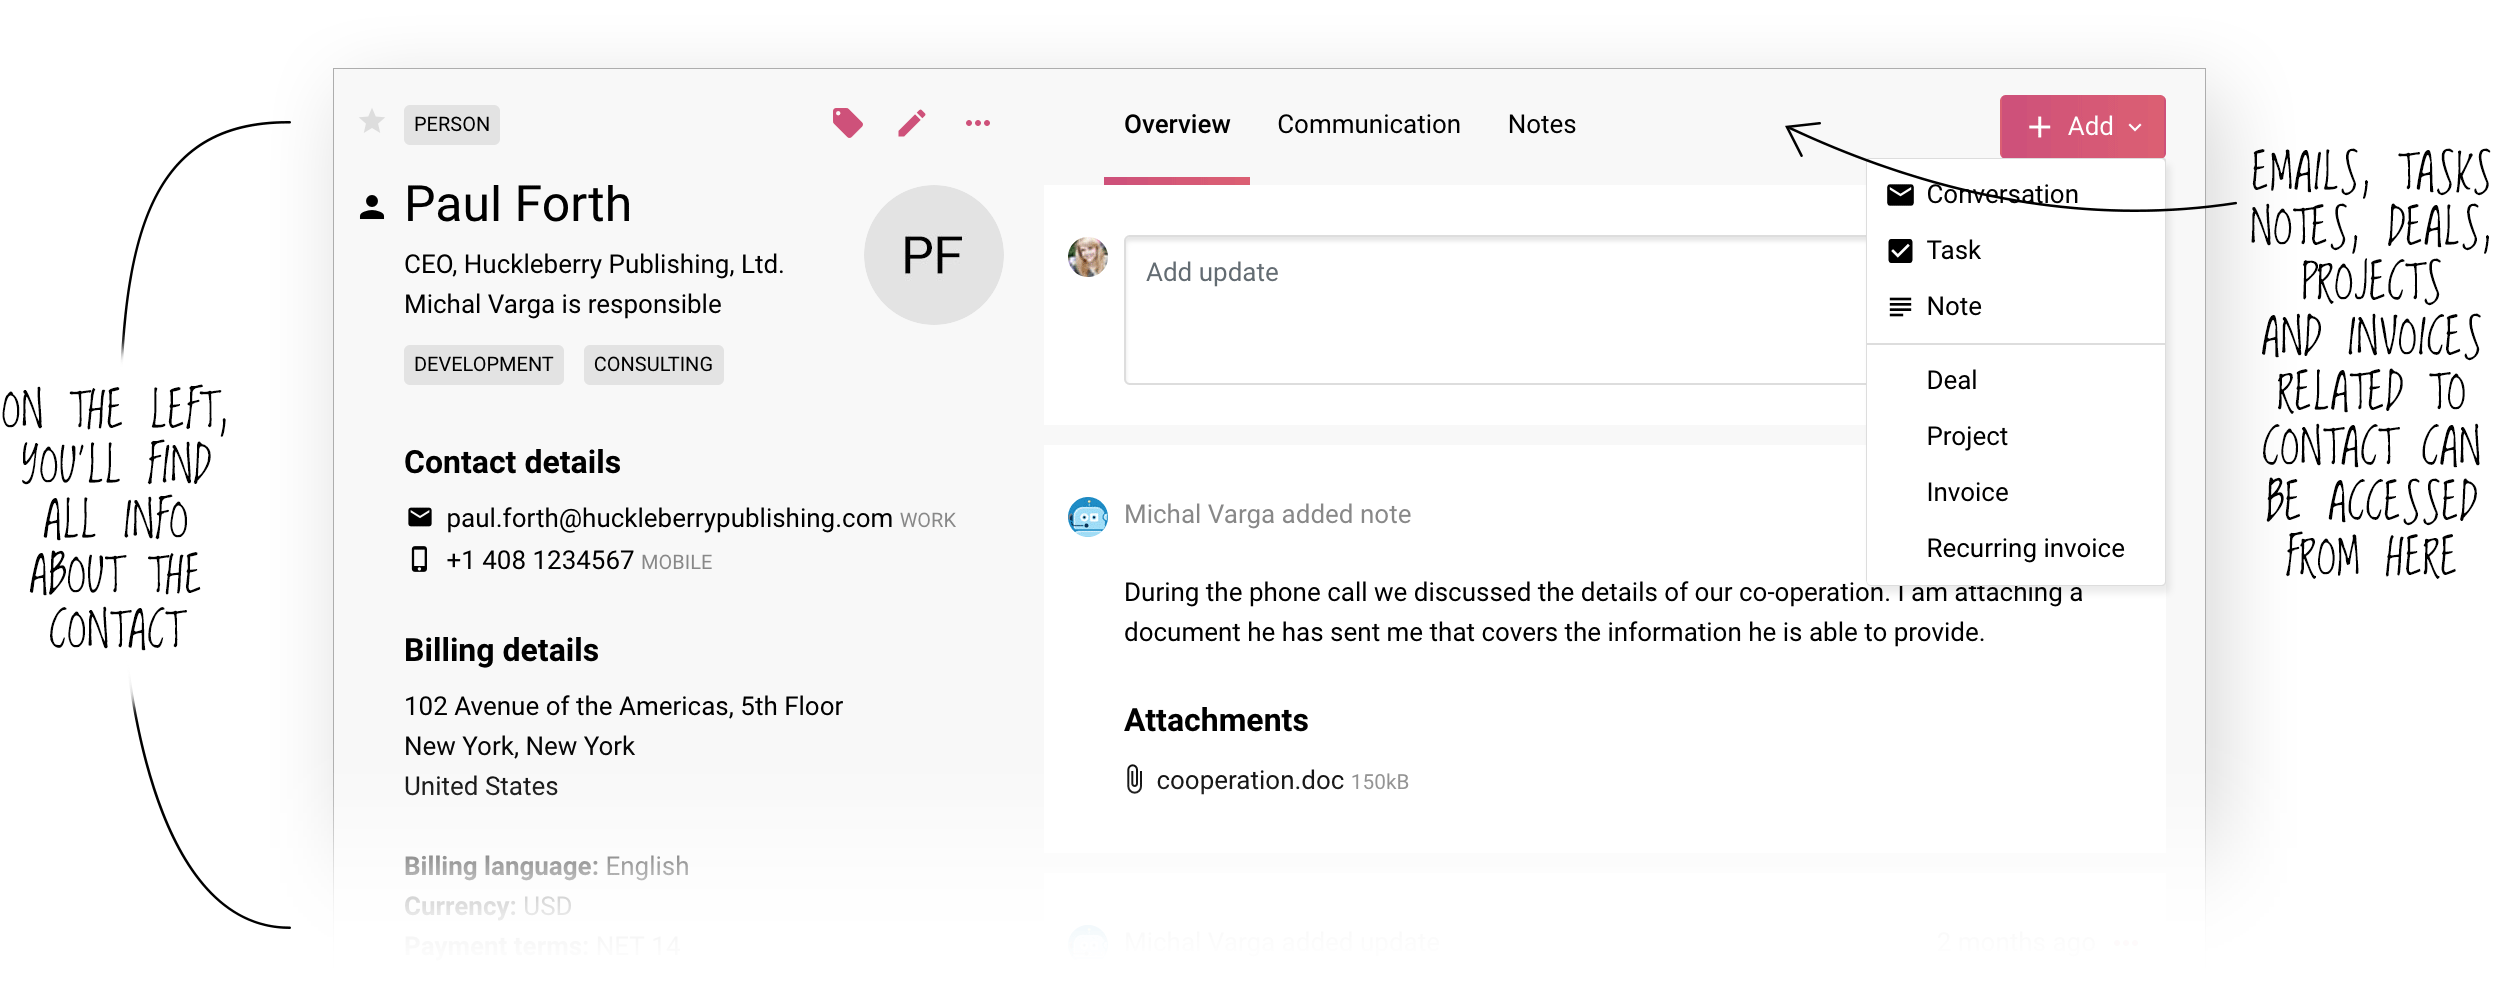
Task: Open the cooperation.doc attachment
Action: (x=1250, y=780)
